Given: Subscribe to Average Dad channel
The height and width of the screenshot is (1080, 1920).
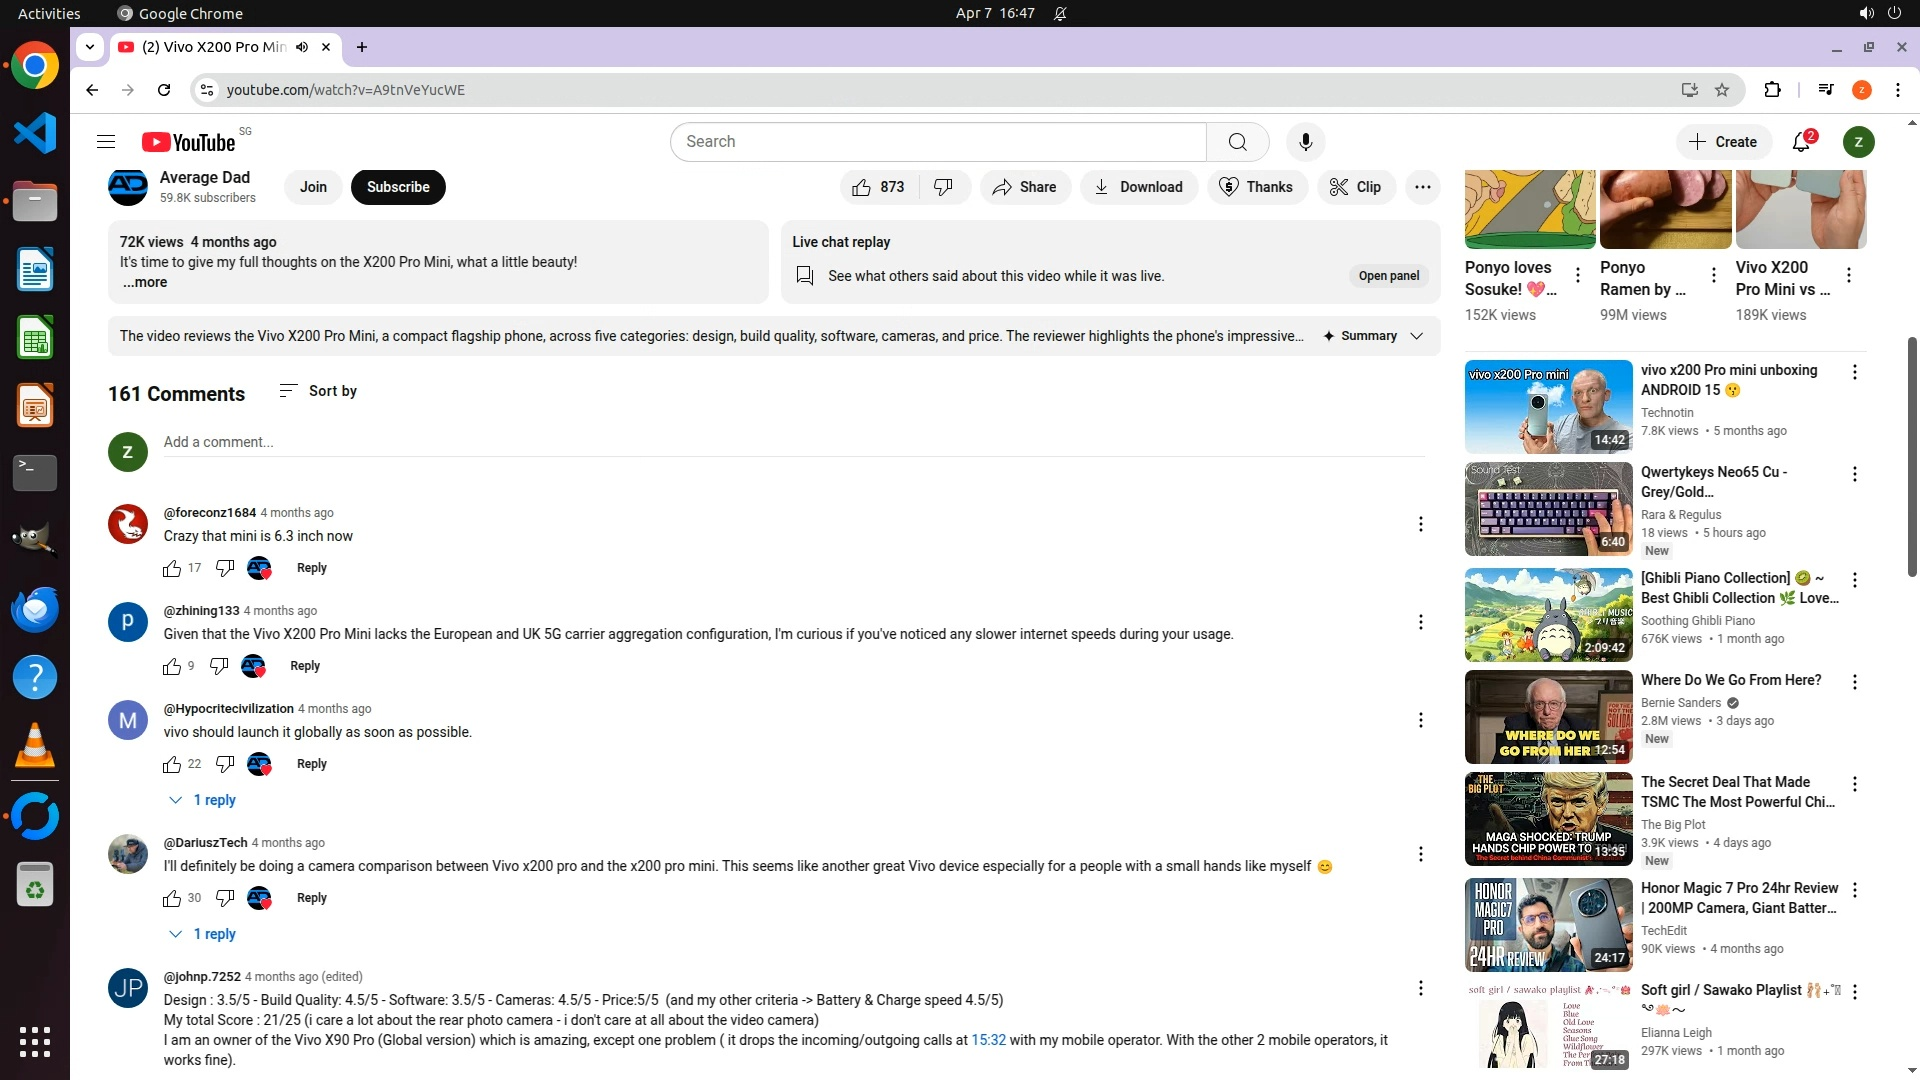Looking at the screenshot, I should 398,187.
